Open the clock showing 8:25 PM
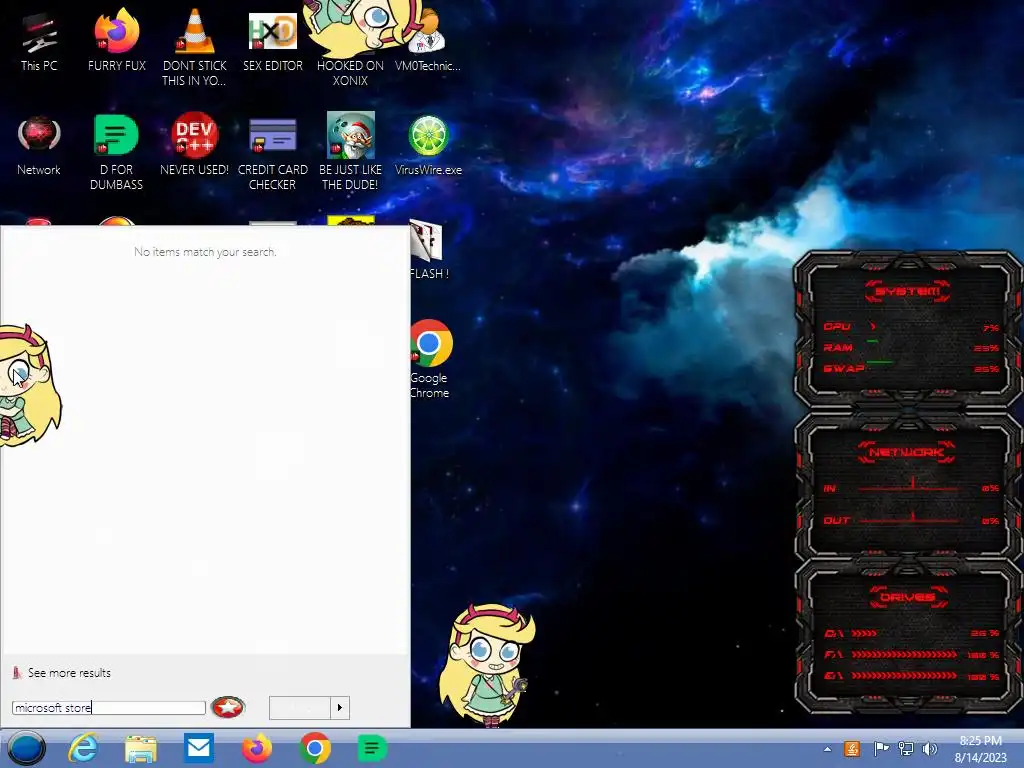 980,748
